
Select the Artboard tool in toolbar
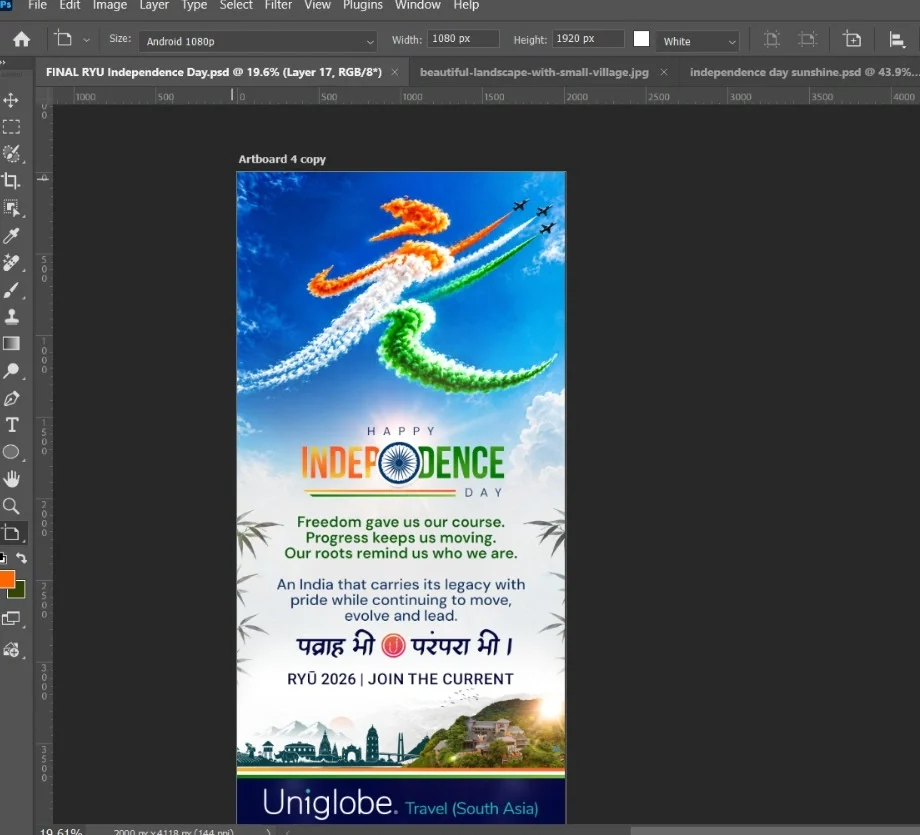click(x=11, y=533)
